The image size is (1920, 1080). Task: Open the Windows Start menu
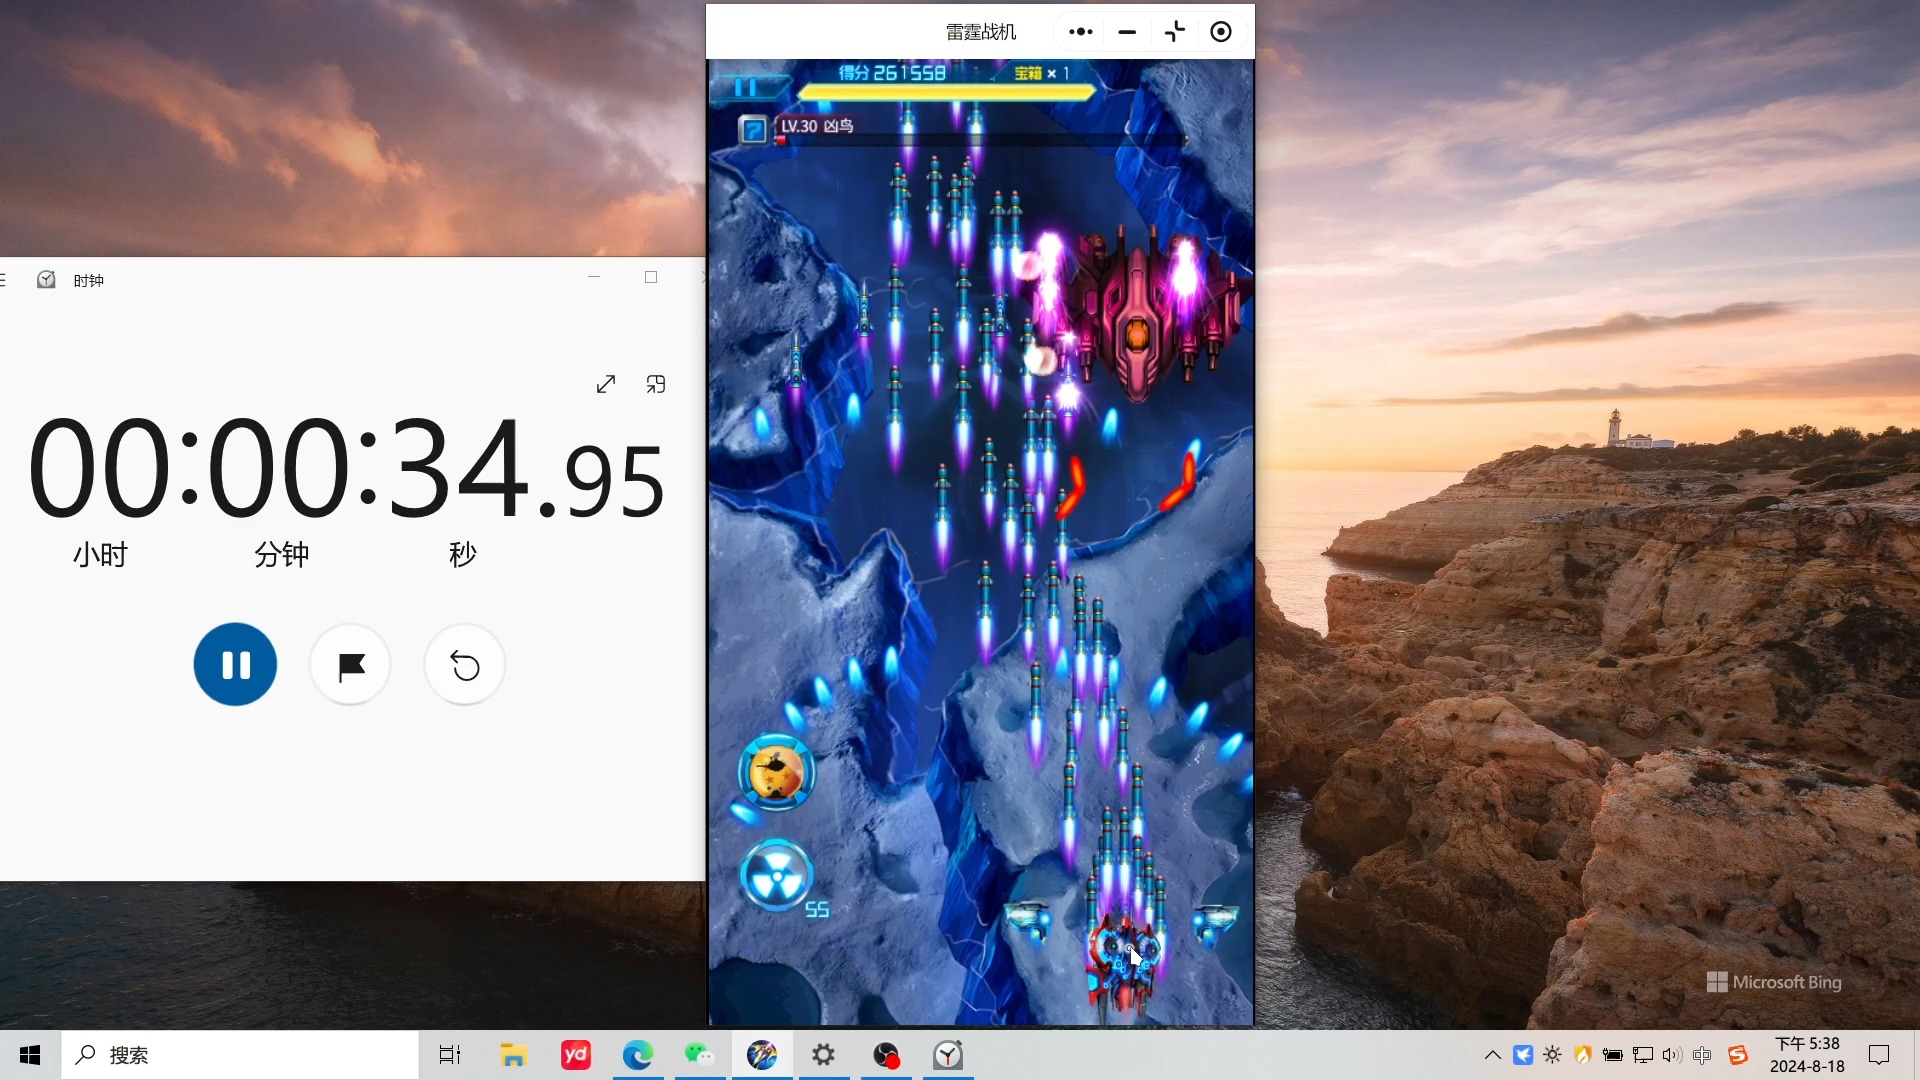click(x=30, y=1055)
